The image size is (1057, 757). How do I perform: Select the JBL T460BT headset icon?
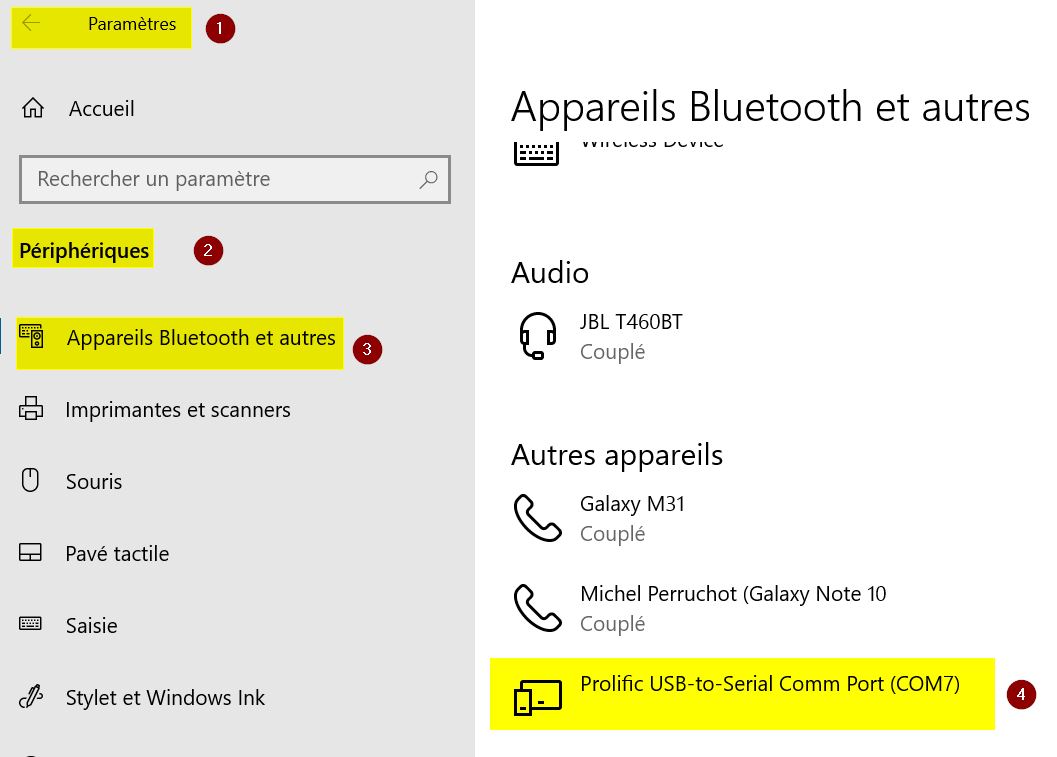pos(537,336)
